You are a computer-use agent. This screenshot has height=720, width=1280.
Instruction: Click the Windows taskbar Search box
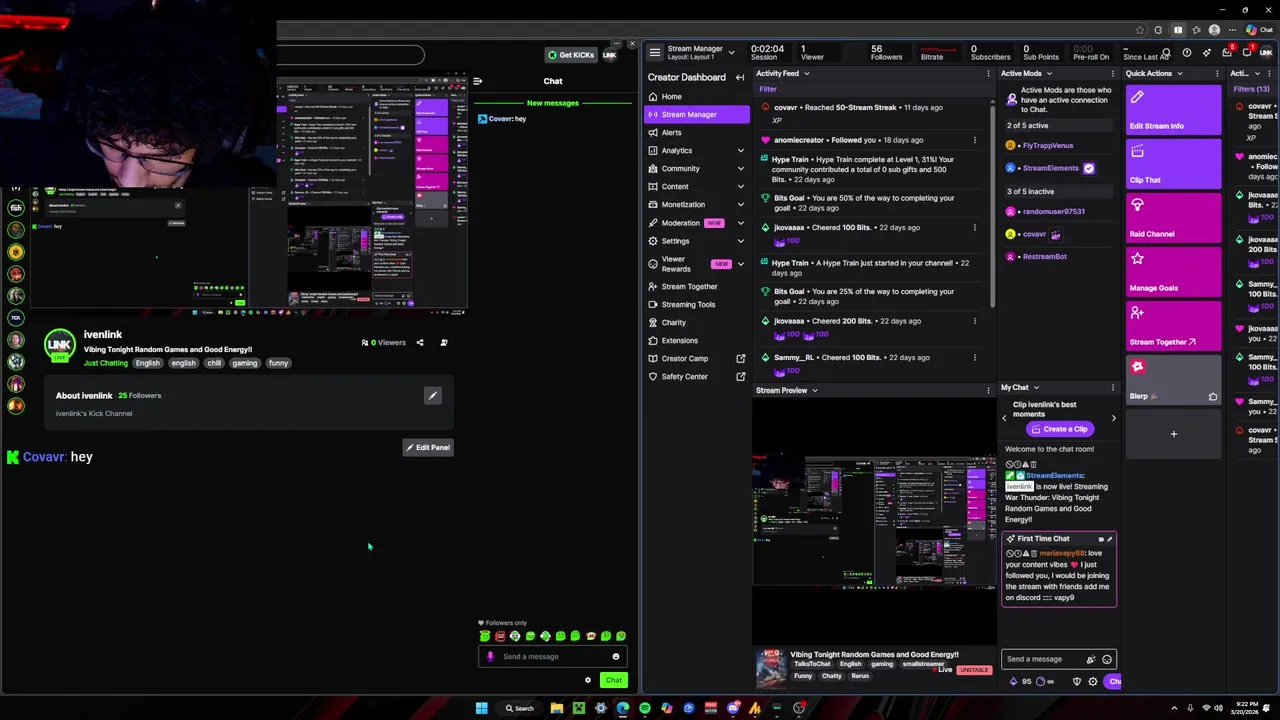pyautogui.click(x=519, y=708)
